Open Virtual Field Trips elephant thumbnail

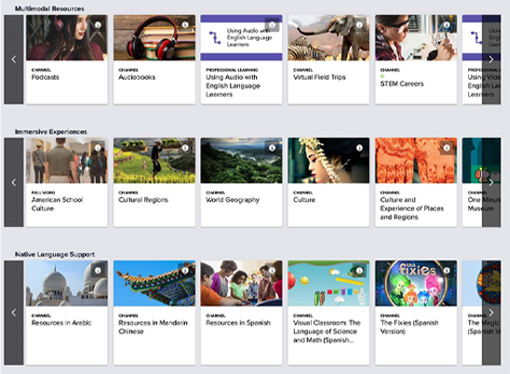[329, 38]
